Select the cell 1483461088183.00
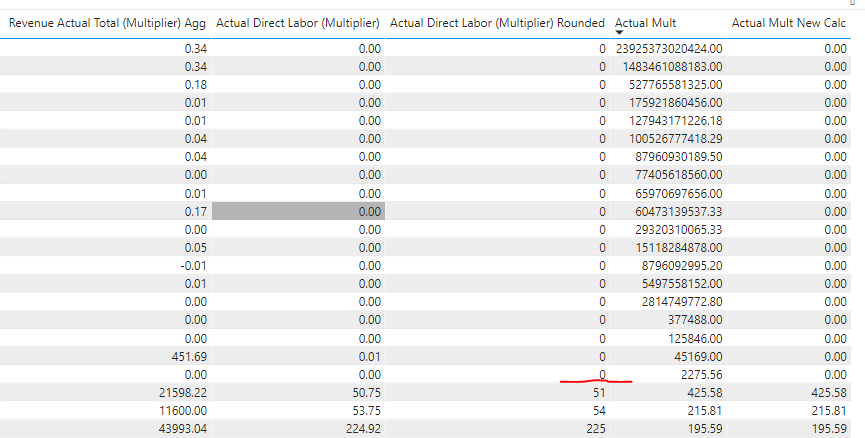Screen dimensions: 865x438 click(x=672, y=67)
